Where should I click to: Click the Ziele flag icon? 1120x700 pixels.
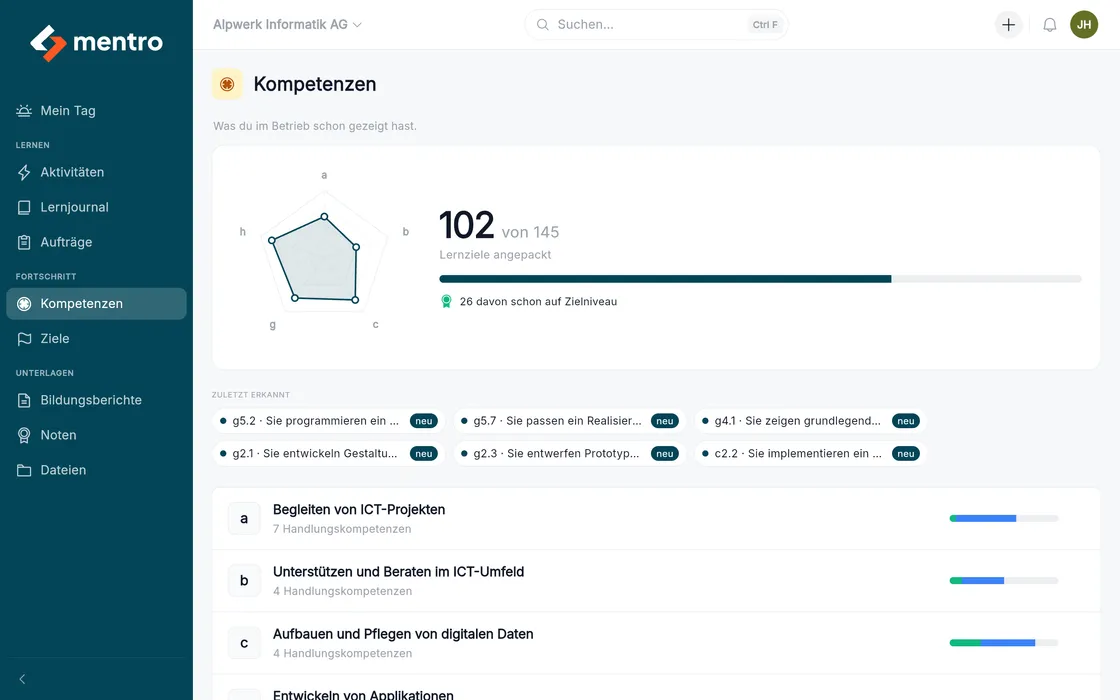[24, 339]
